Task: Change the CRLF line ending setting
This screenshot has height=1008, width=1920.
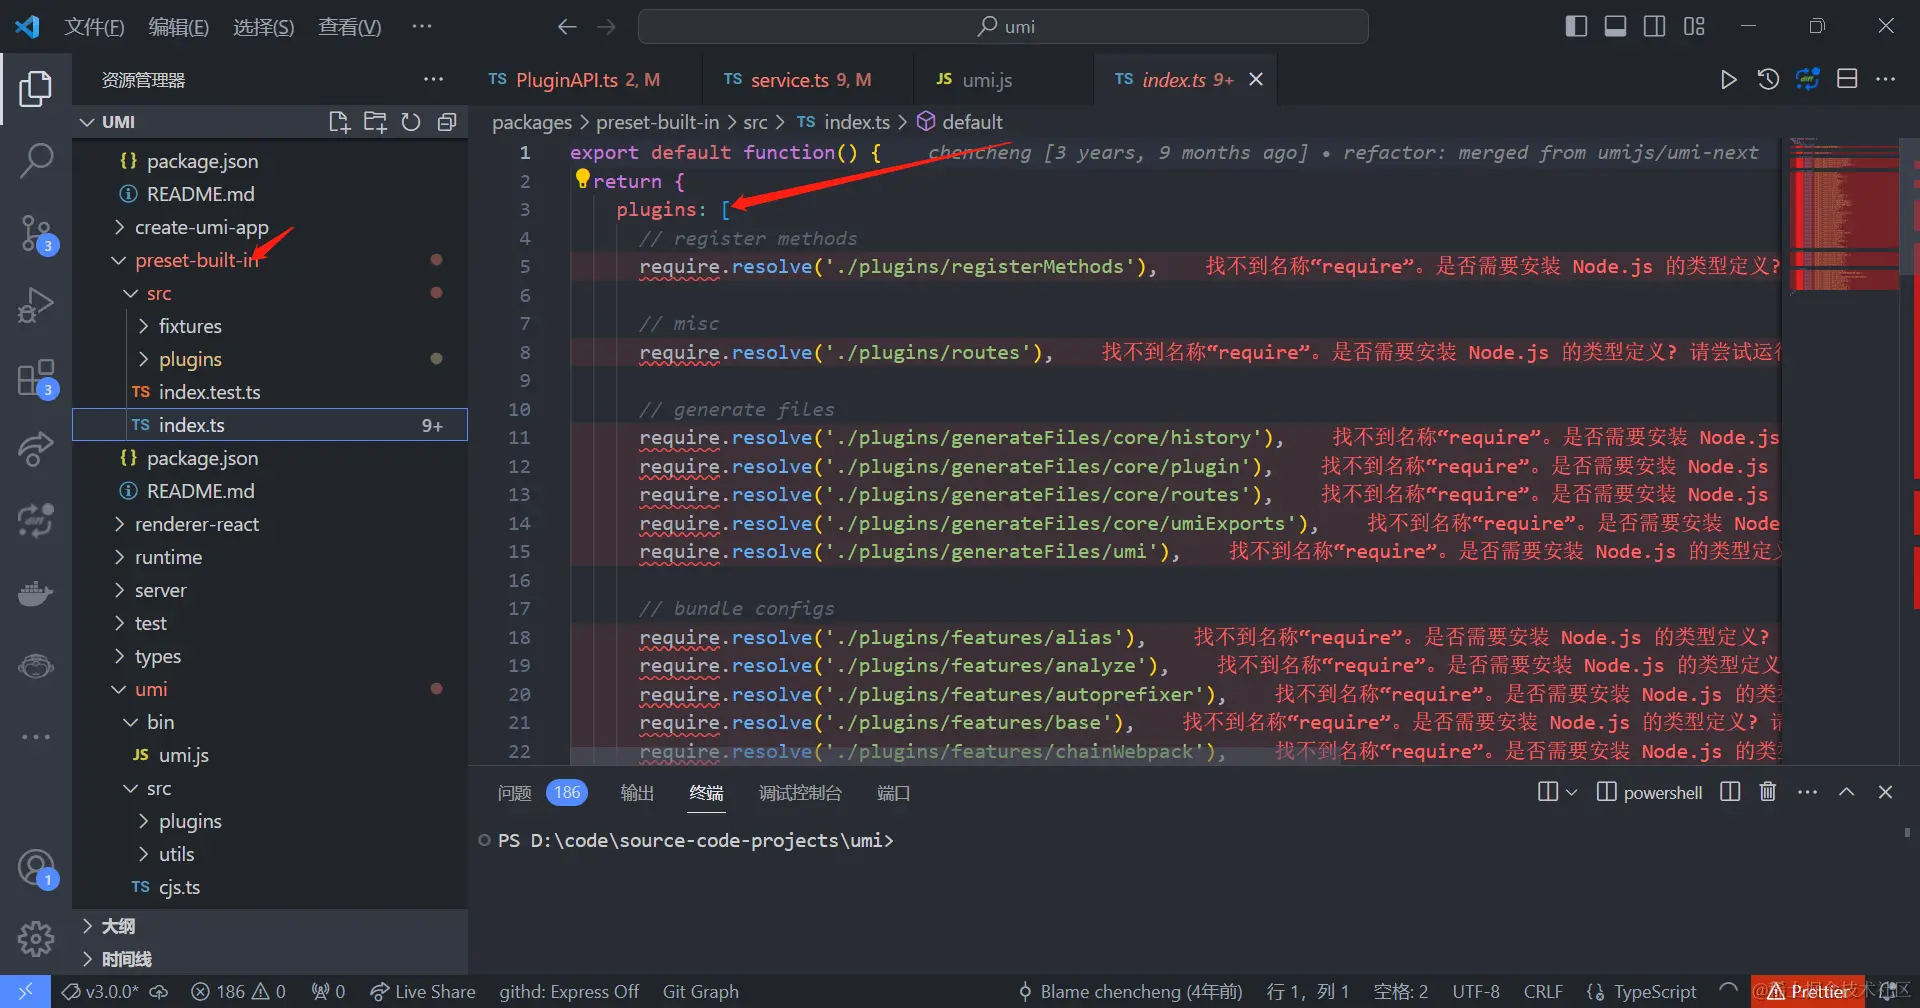Action: coord(1543,992)
